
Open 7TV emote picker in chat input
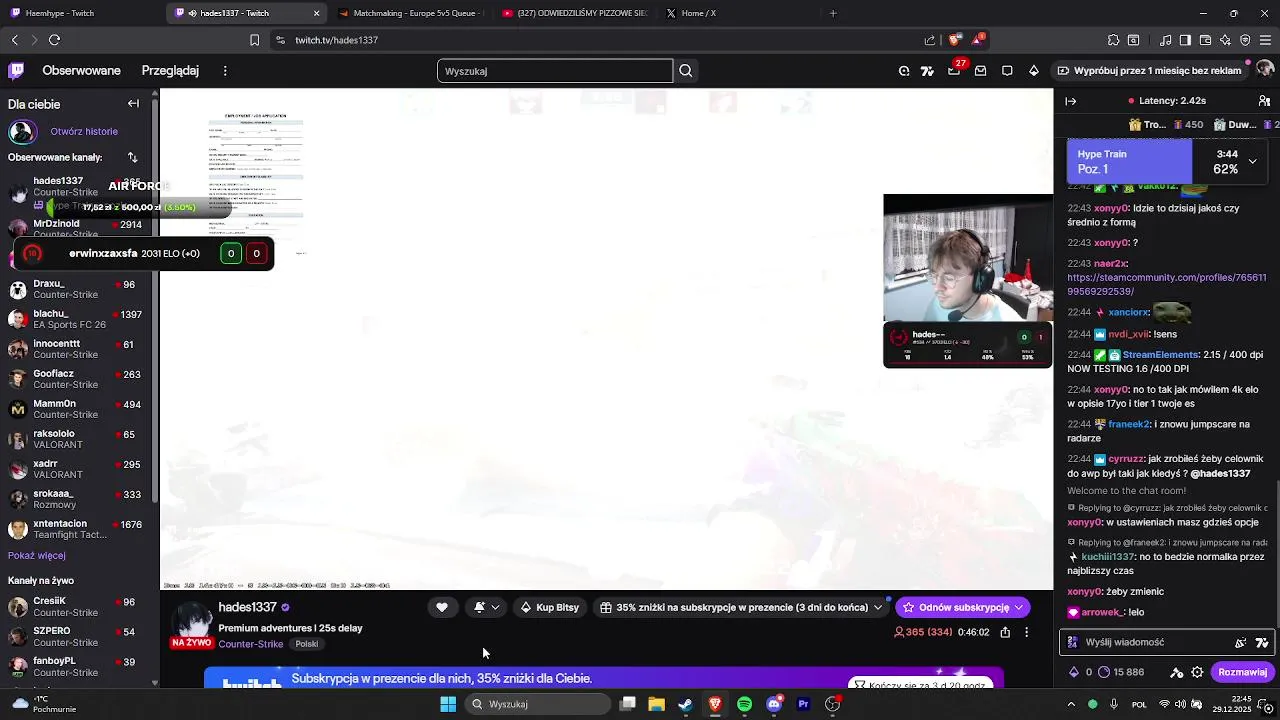1262,642
